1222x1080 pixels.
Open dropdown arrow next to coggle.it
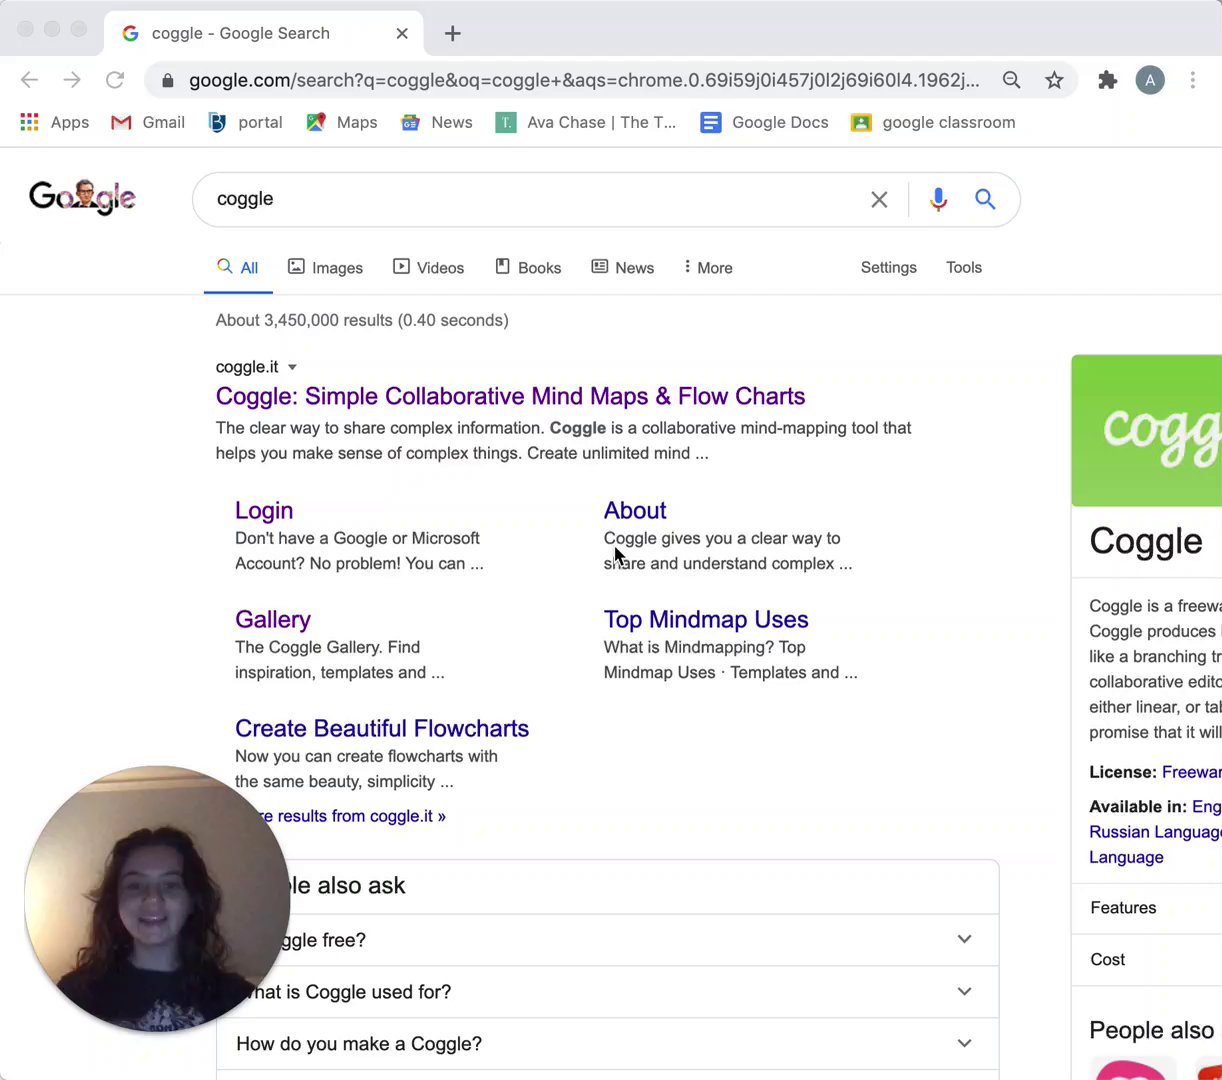pos(292,367)
